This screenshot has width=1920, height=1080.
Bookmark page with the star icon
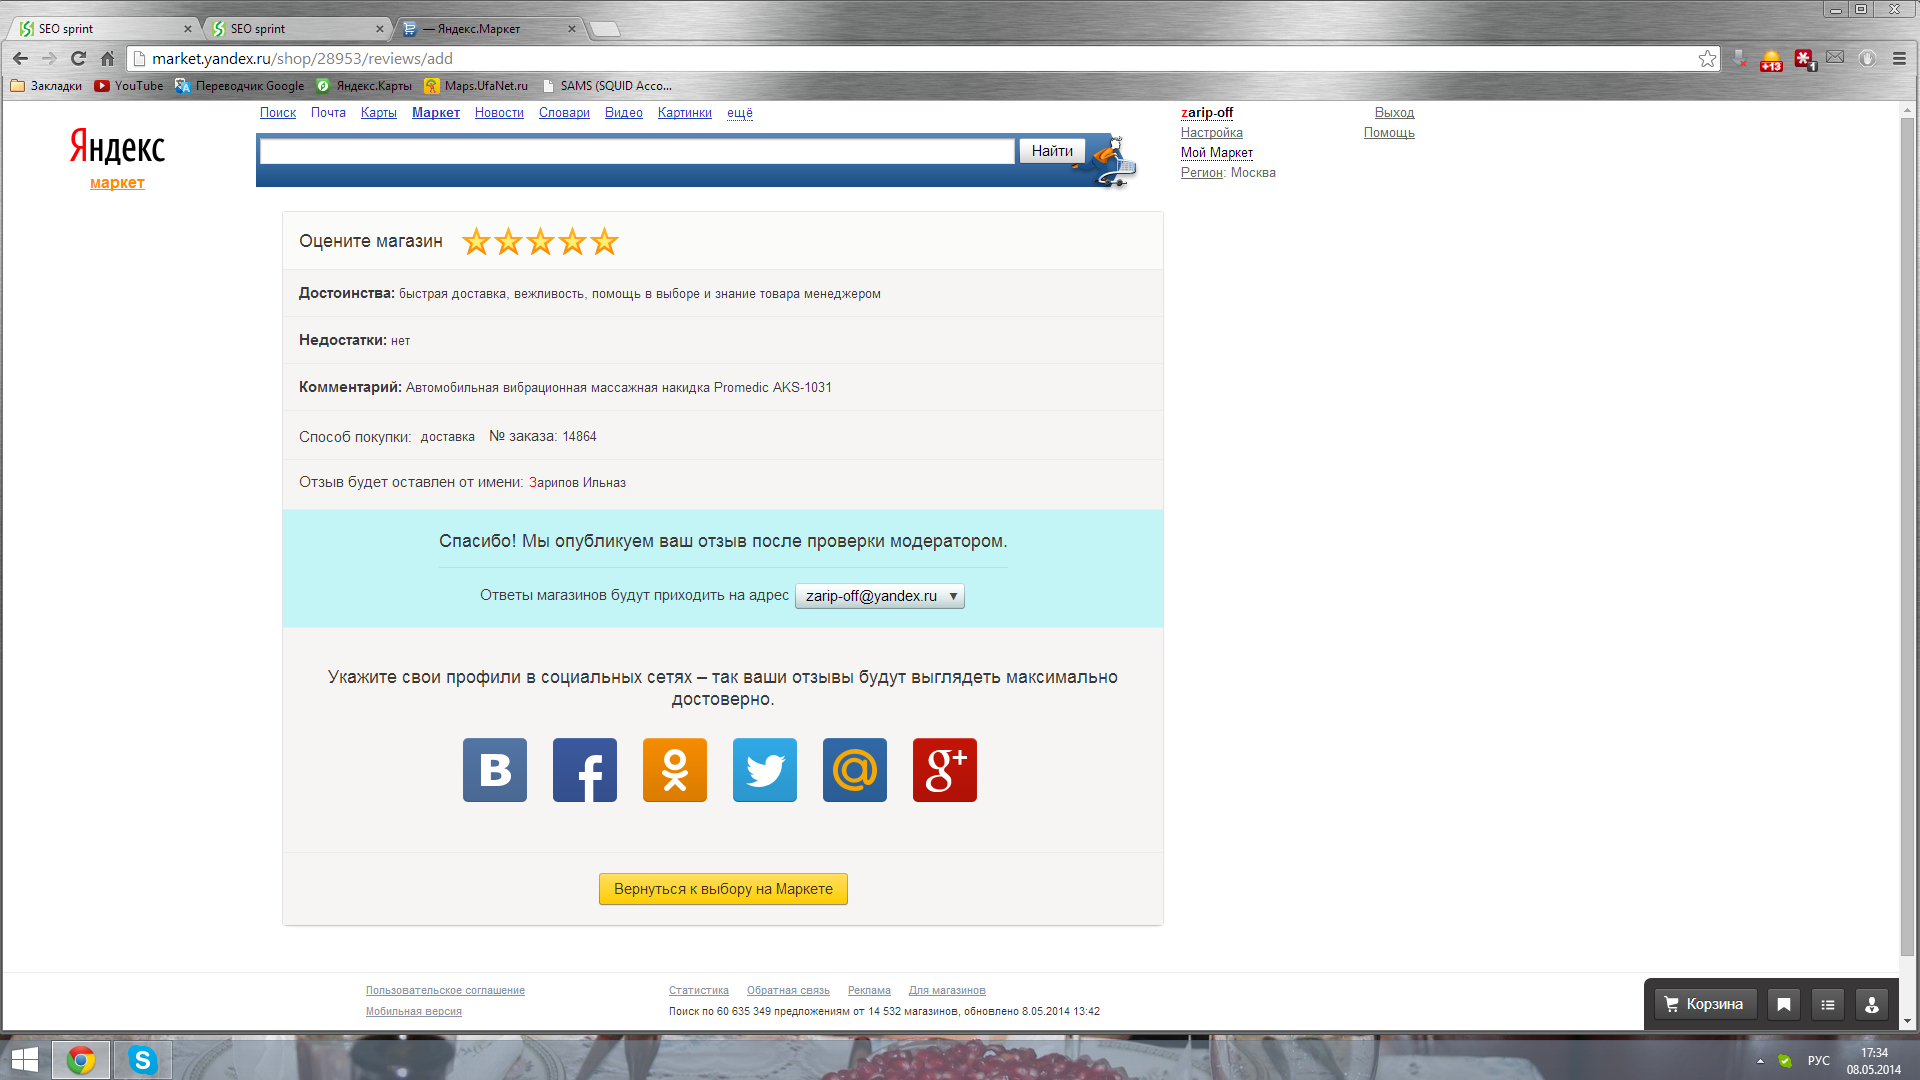(x=1707, y=59)
